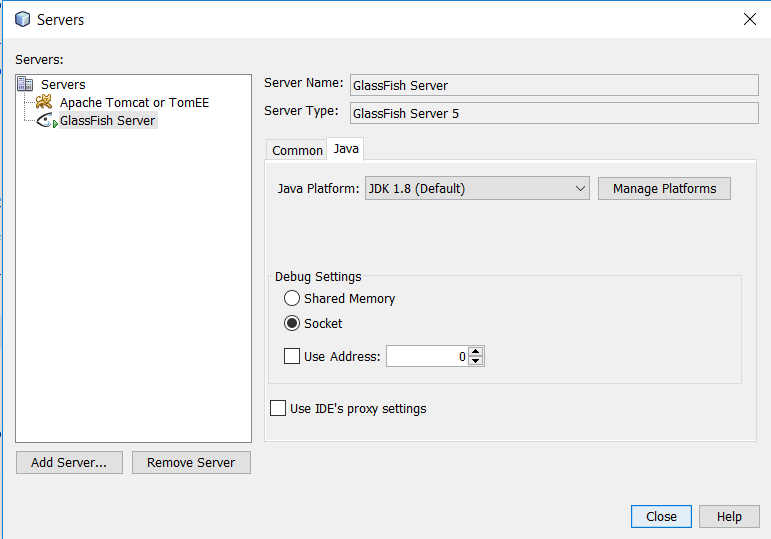
Task: Click the Apache Tomcat cat icon
Action: pos(44,102)
